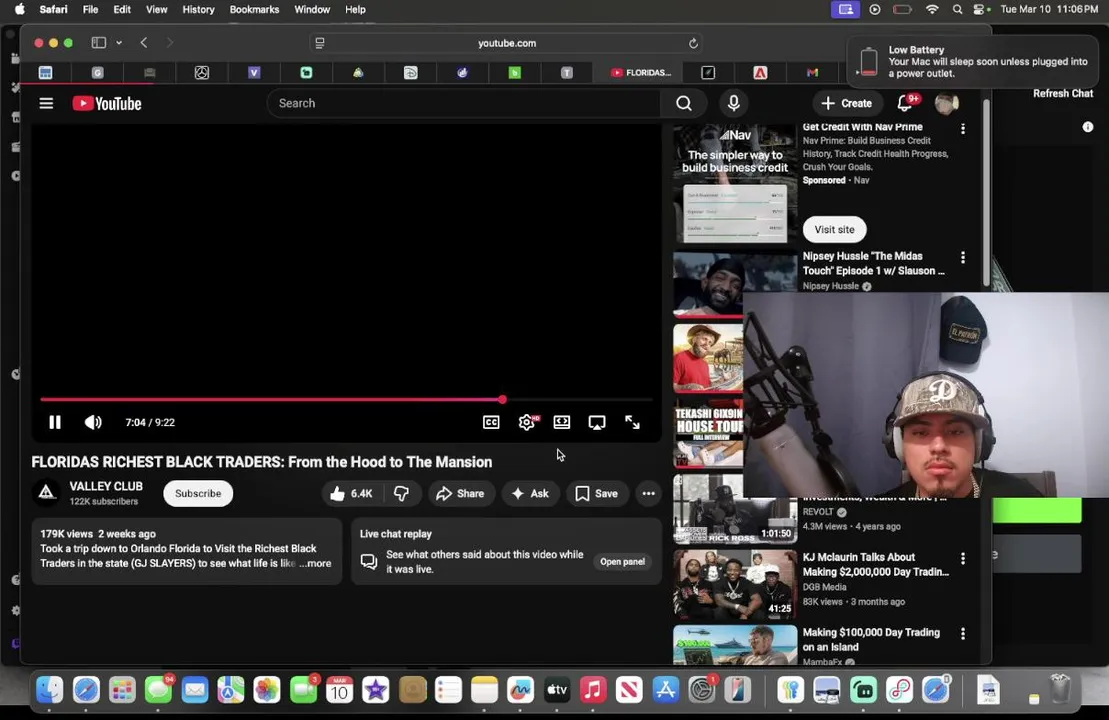Click the magnifier search button
1109x720 pixels.
click(684, 103)
